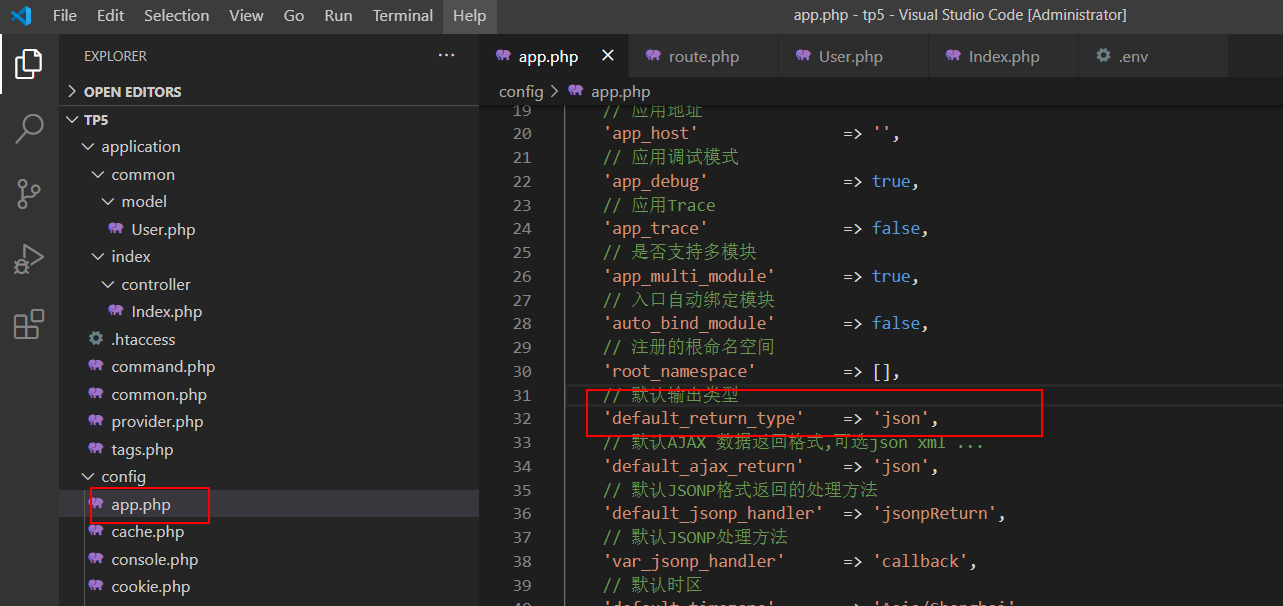Screen dimensions: 1283x606
Task: Open cache.php in config folder
Action: 269,531
